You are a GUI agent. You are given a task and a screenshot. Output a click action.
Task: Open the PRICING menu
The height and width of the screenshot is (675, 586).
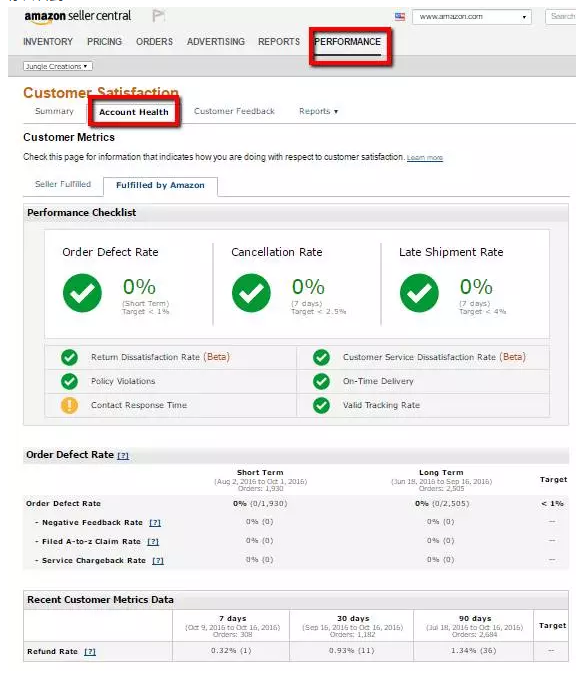104,42
